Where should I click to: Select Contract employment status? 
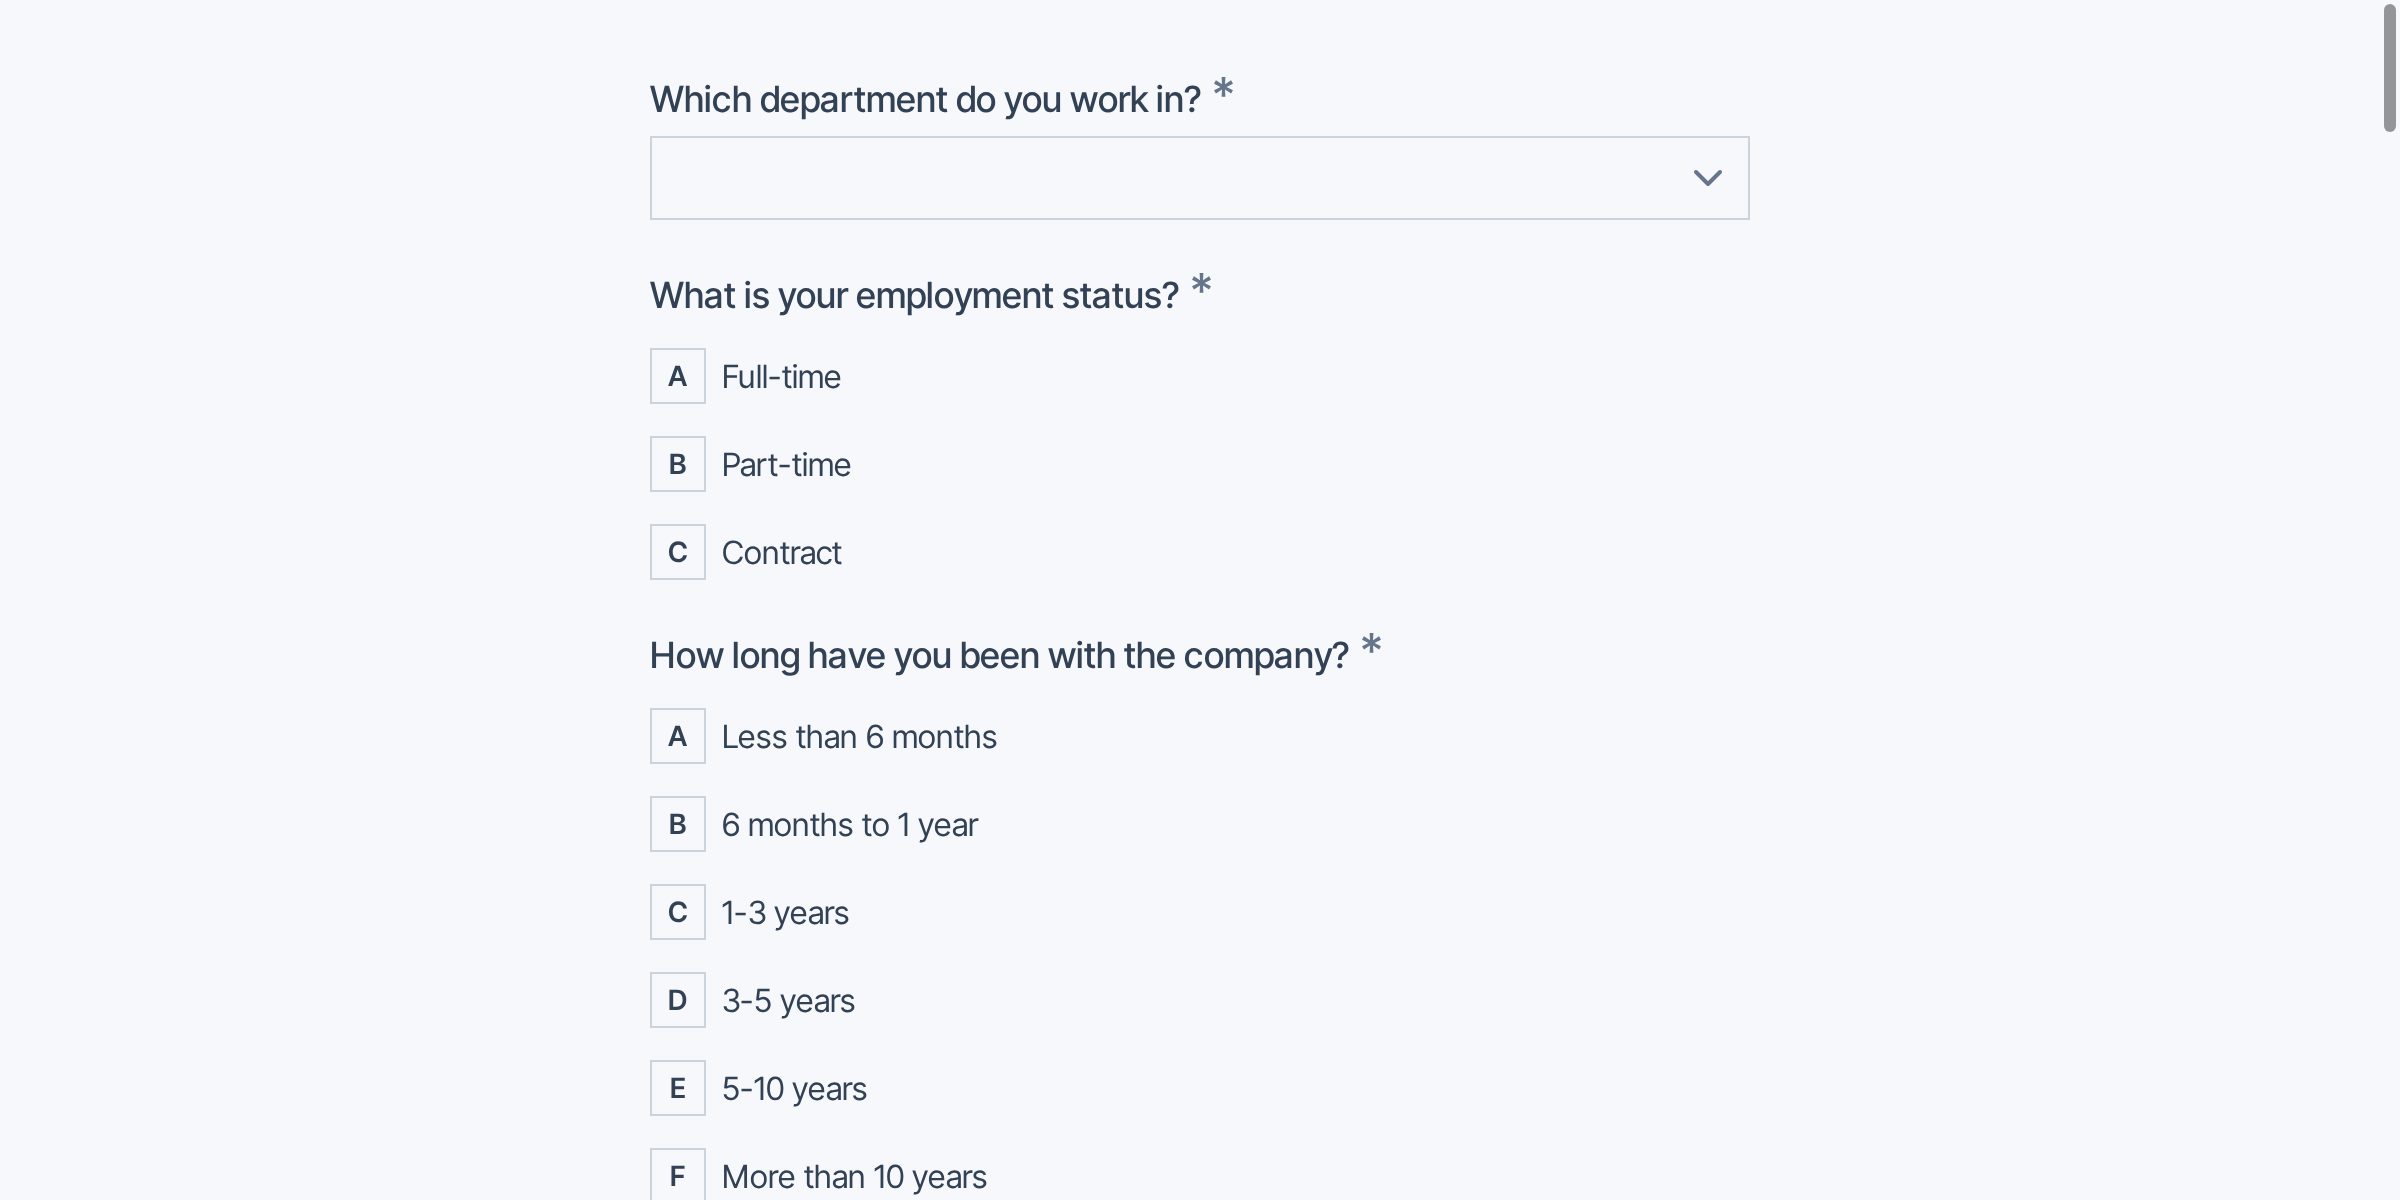tap(781, 552)
